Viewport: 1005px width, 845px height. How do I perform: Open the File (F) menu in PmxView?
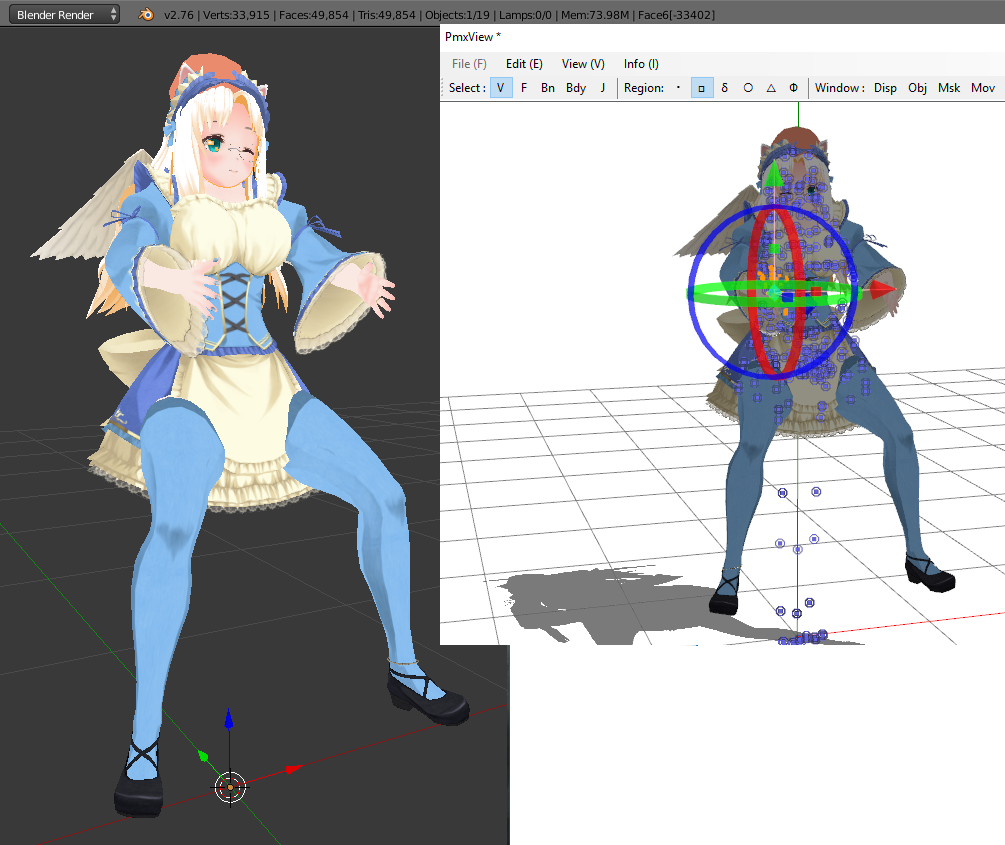(469, 63)
